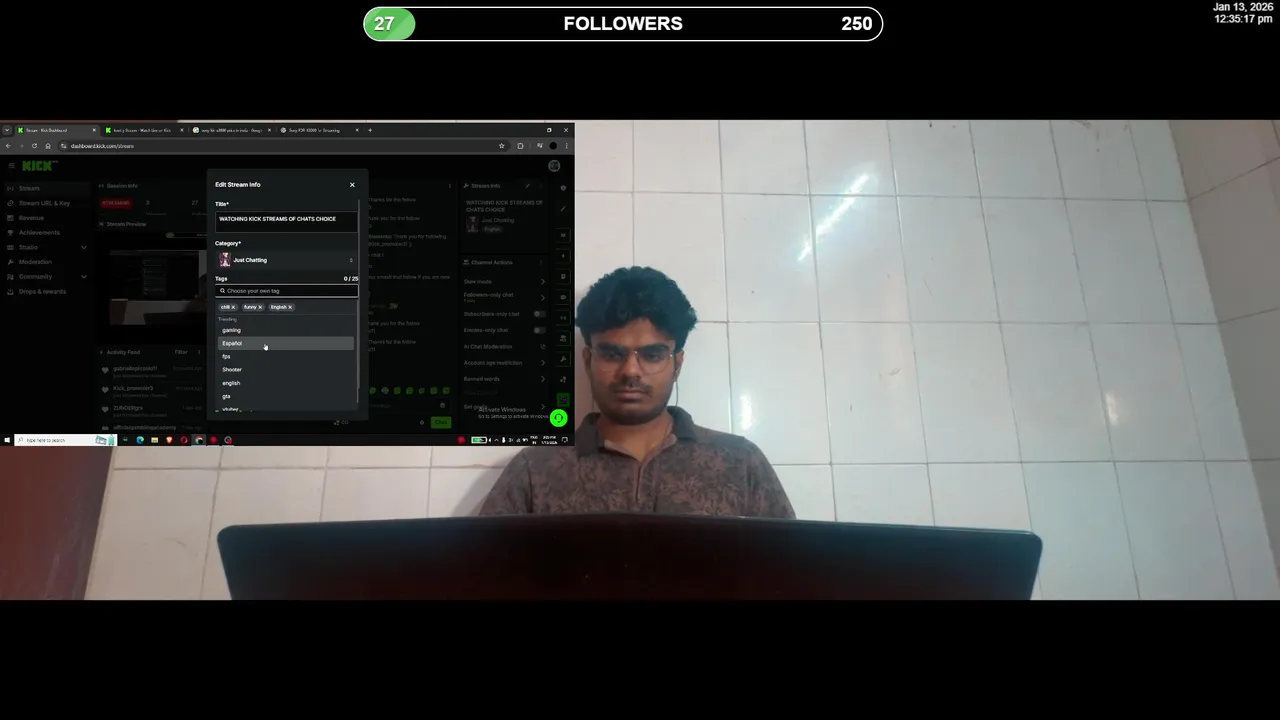Viewport: 1280px width, 720px height.
Task: Click the stream Title text field
Action: (286, 222)
